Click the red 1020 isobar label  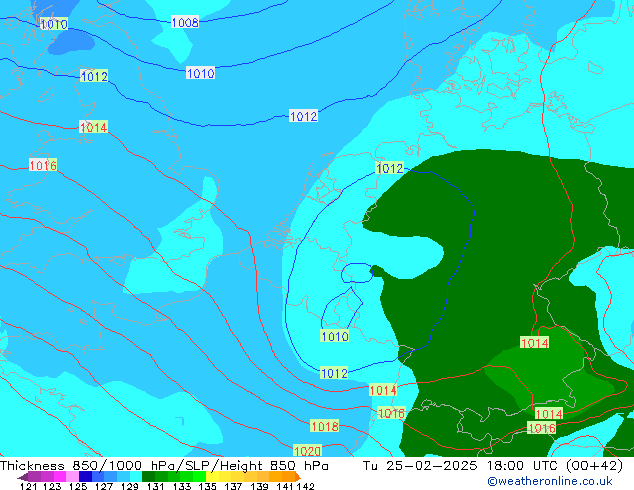308,451
